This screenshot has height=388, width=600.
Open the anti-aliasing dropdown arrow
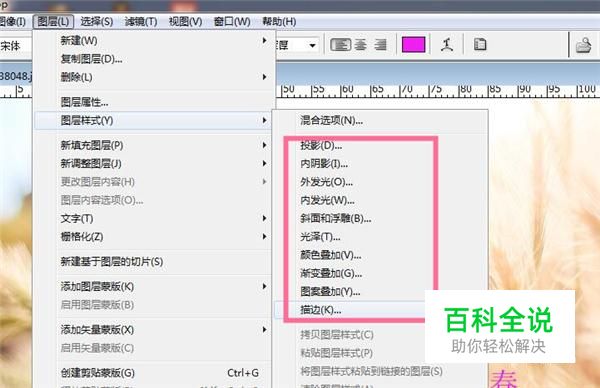312,46
